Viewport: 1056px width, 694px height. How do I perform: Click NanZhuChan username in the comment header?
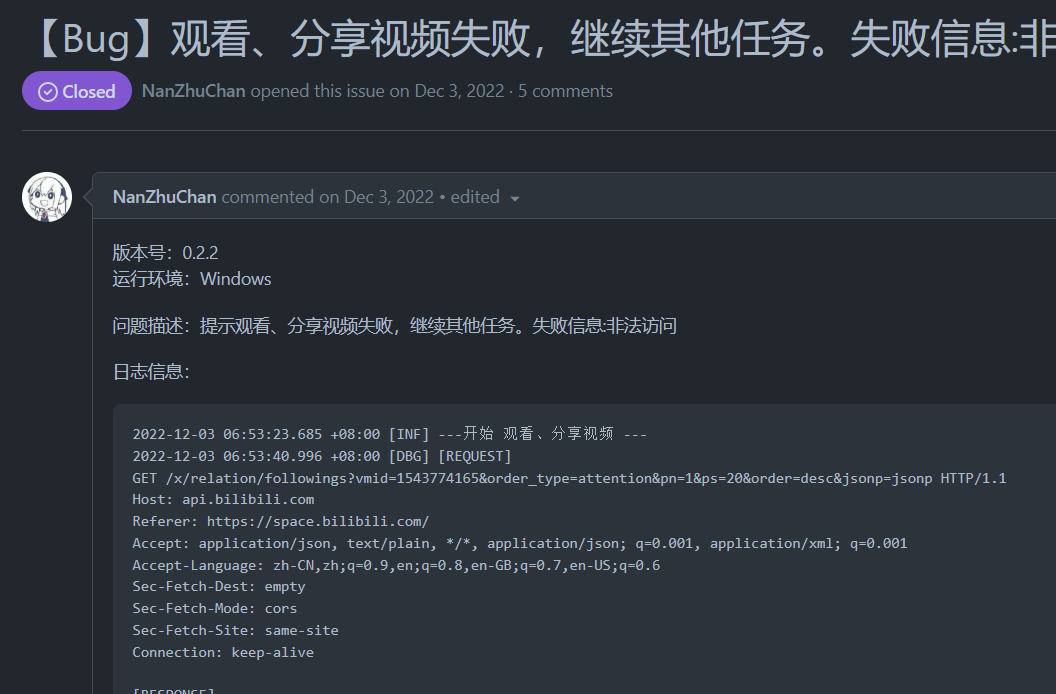coord(164,197)
